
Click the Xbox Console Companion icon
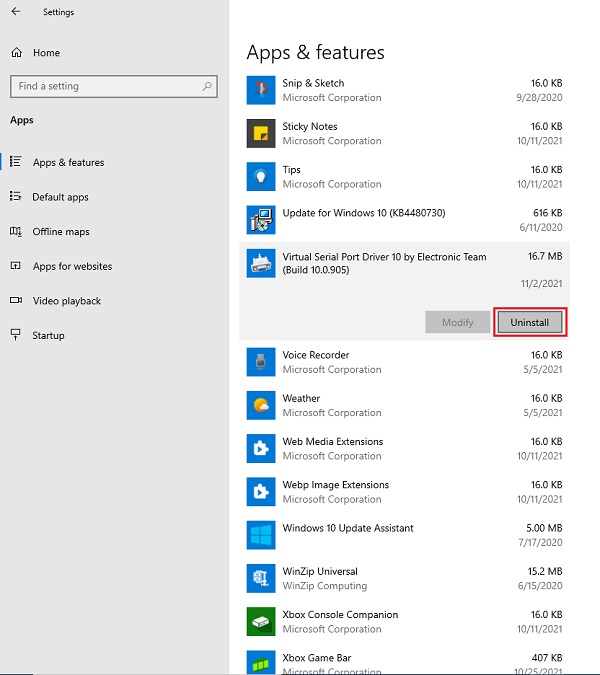[261, 622]
